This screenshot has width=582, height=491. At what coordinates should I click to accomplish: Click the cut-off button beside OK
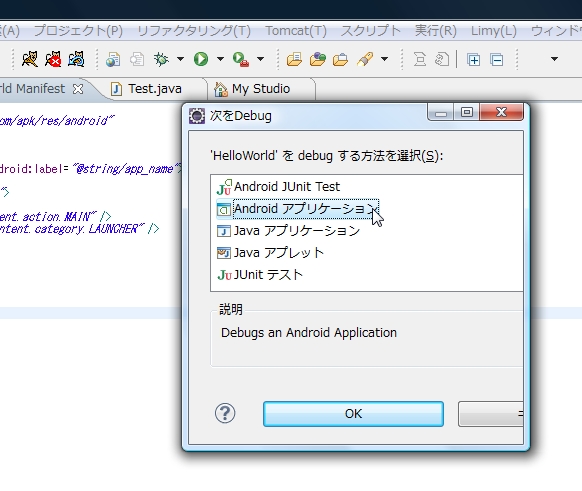coord(491,414)
